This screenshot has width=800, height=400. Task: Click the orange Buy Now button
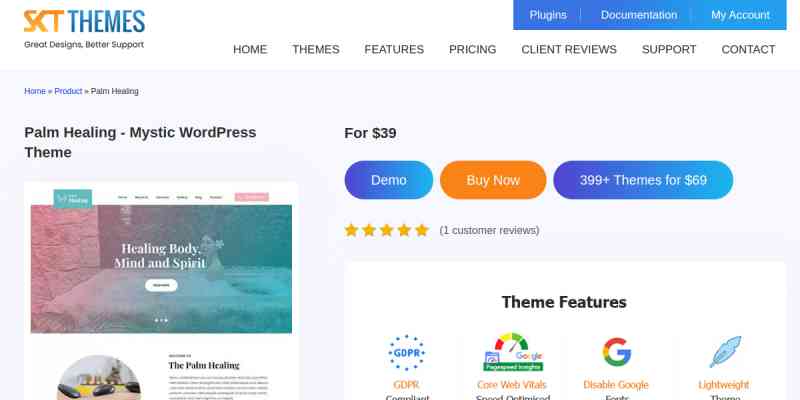tap(493, 180)
